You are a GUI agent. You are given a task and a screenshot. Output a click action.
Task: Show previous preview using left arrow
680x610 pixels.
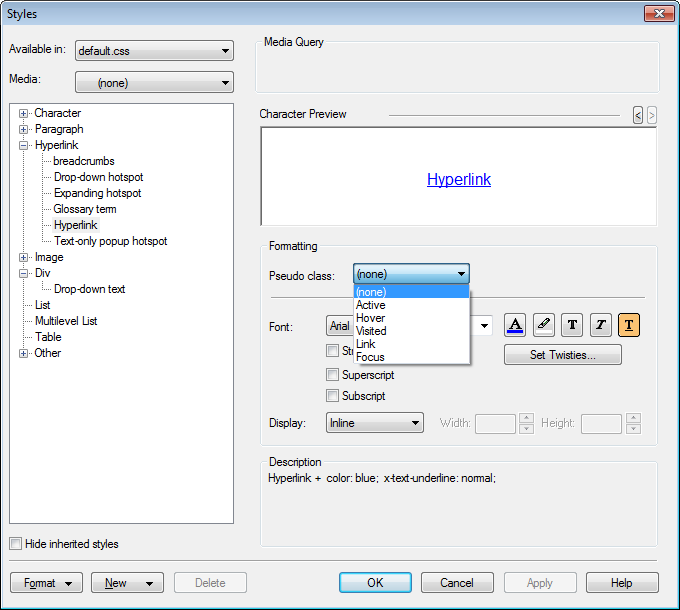[x=638, y=116]
